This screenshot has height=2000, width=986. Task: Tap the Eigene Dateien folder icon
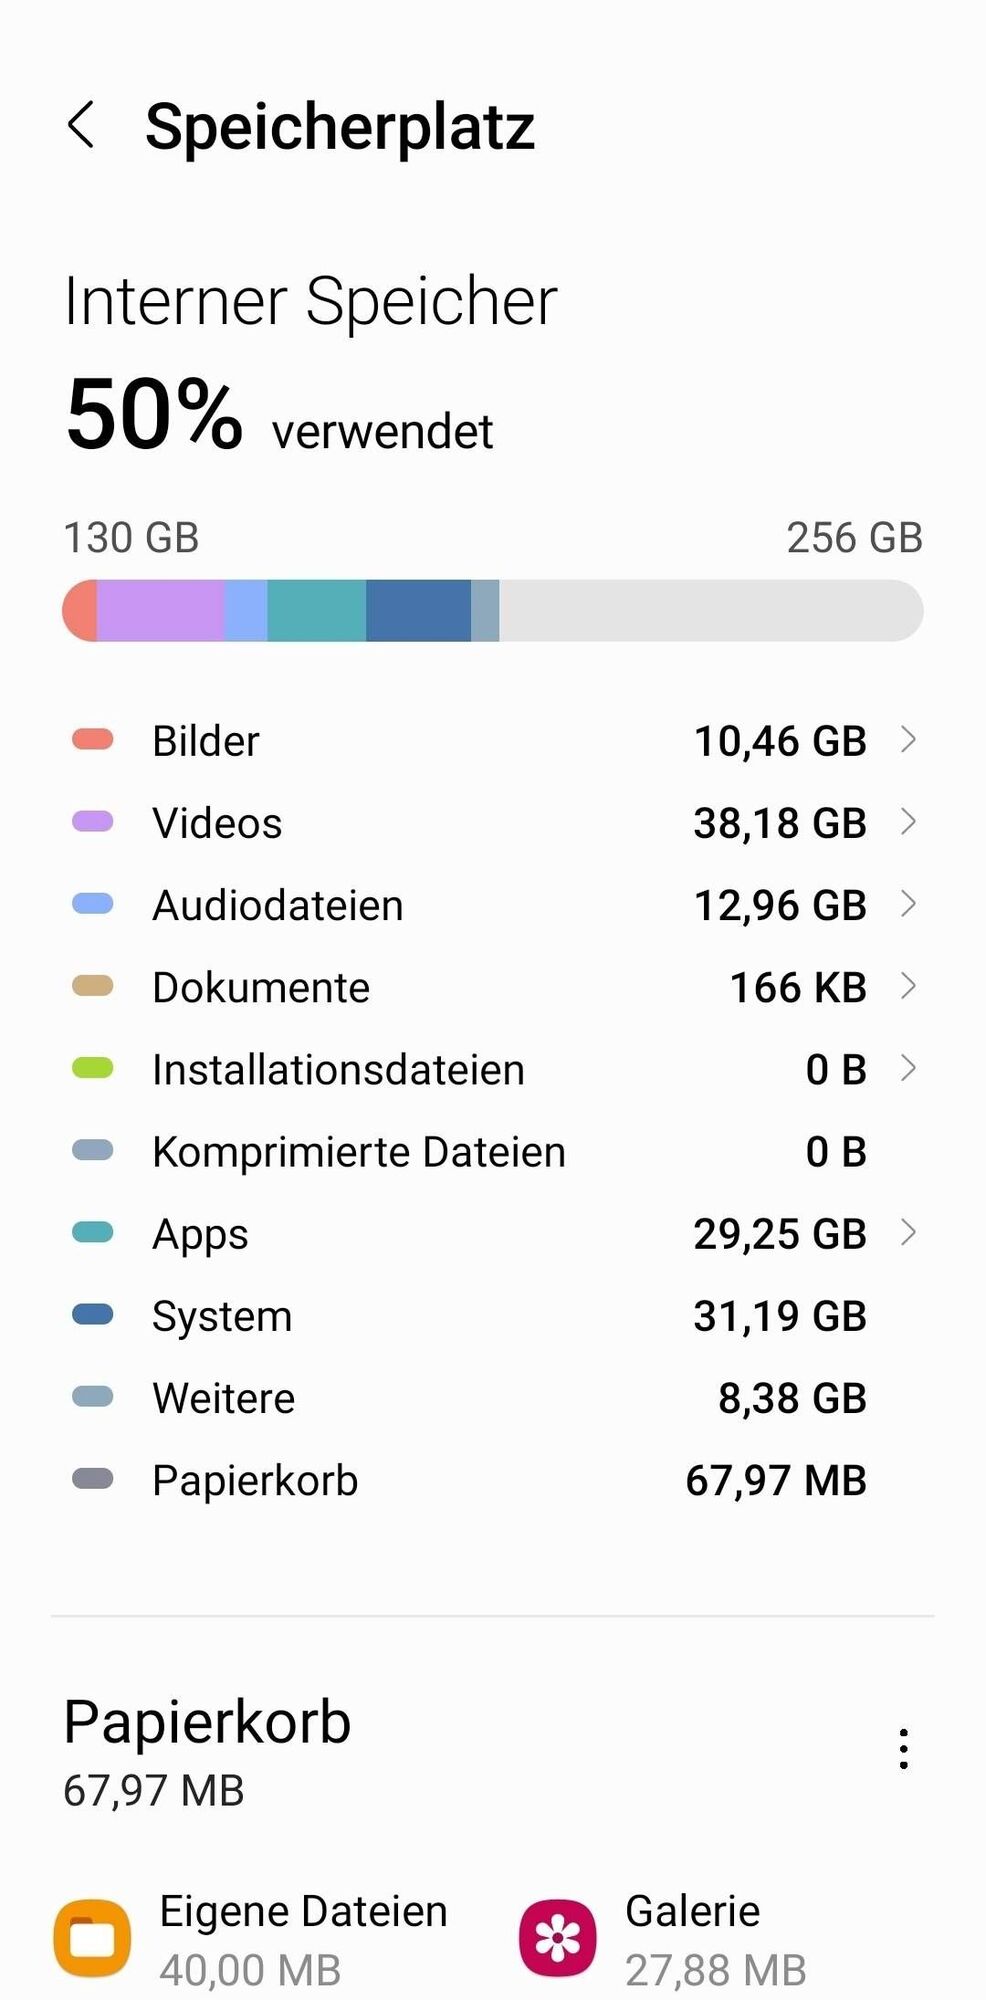point(92,1938)
